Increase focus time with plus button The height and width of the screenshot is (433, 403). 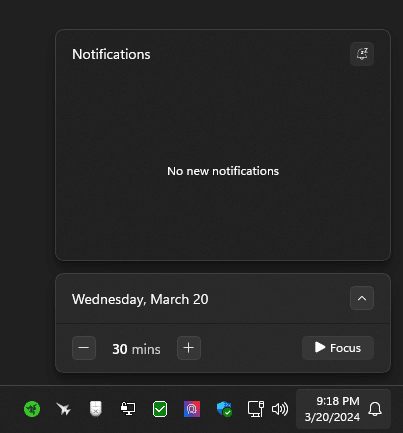pos(189,348)
